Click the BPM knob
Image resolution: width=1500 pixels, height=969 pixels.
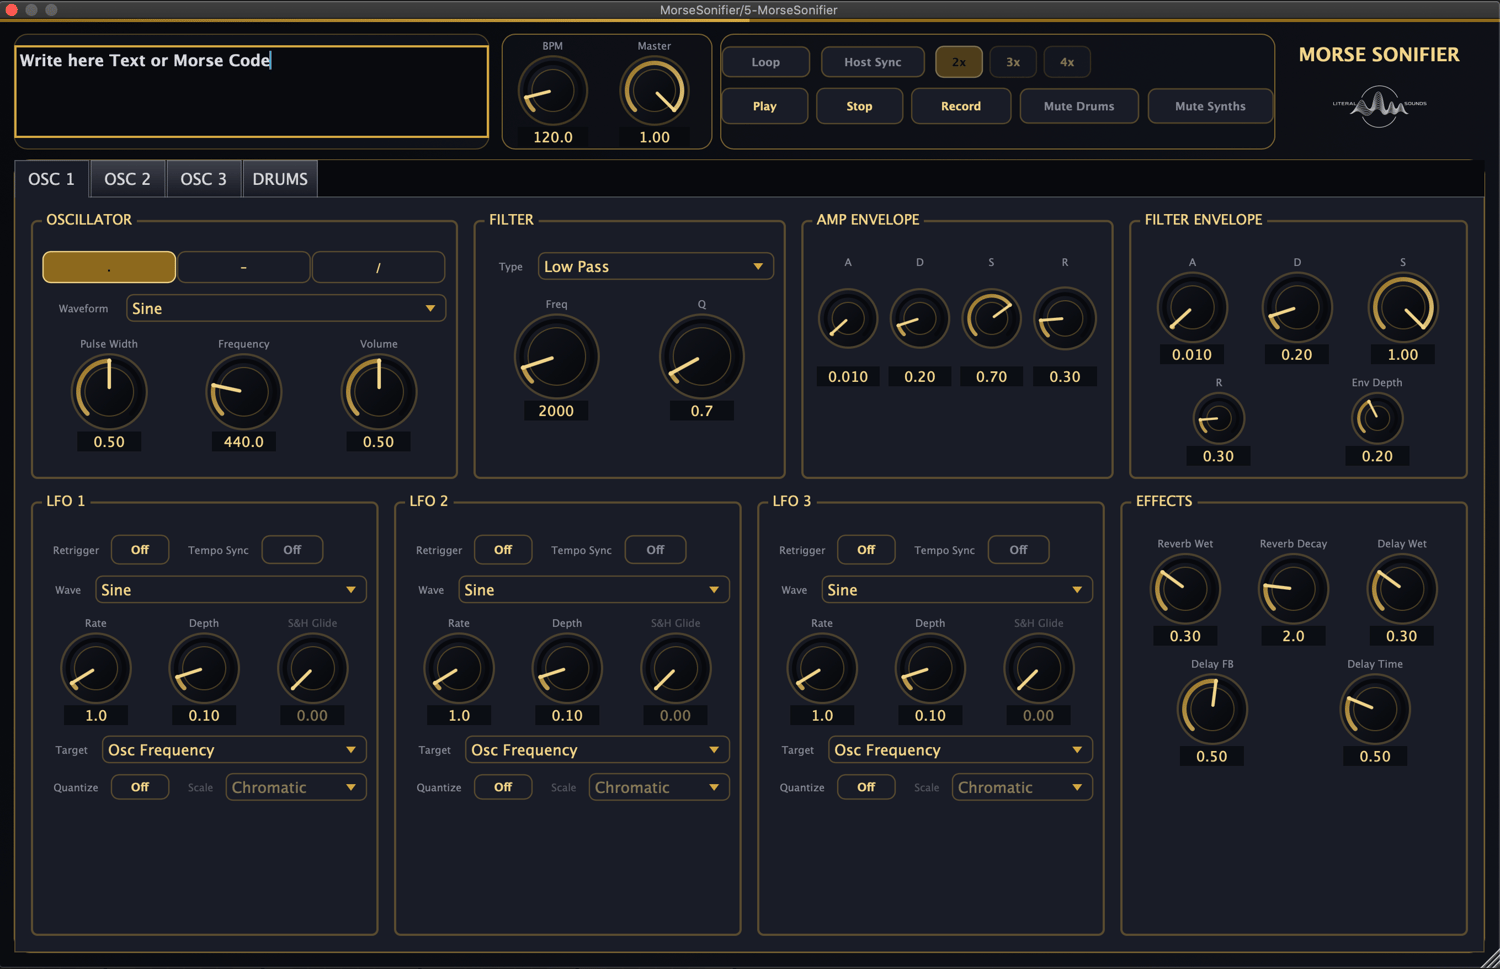coord(552,92)
